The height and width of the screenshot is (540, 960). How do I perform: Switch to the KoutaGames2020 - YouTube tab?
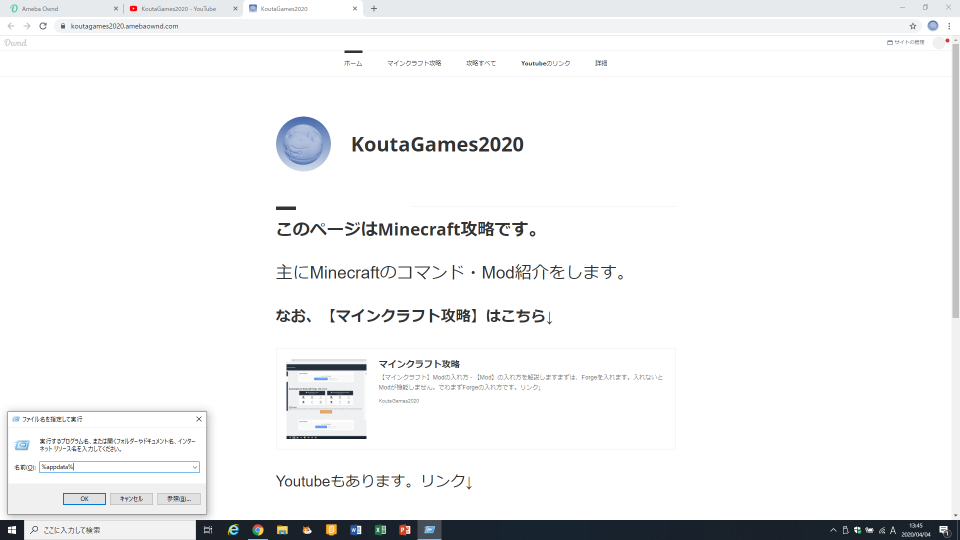(x=184, y=9)
